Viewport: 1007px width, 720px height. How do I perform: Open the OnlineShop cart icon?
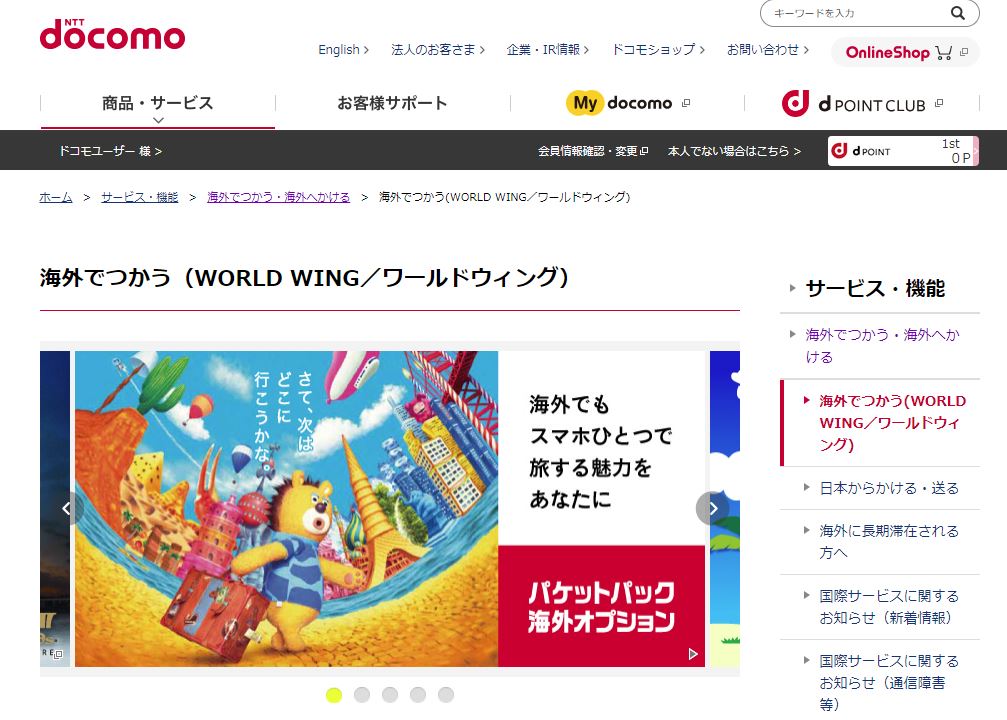tap(943, 53)
